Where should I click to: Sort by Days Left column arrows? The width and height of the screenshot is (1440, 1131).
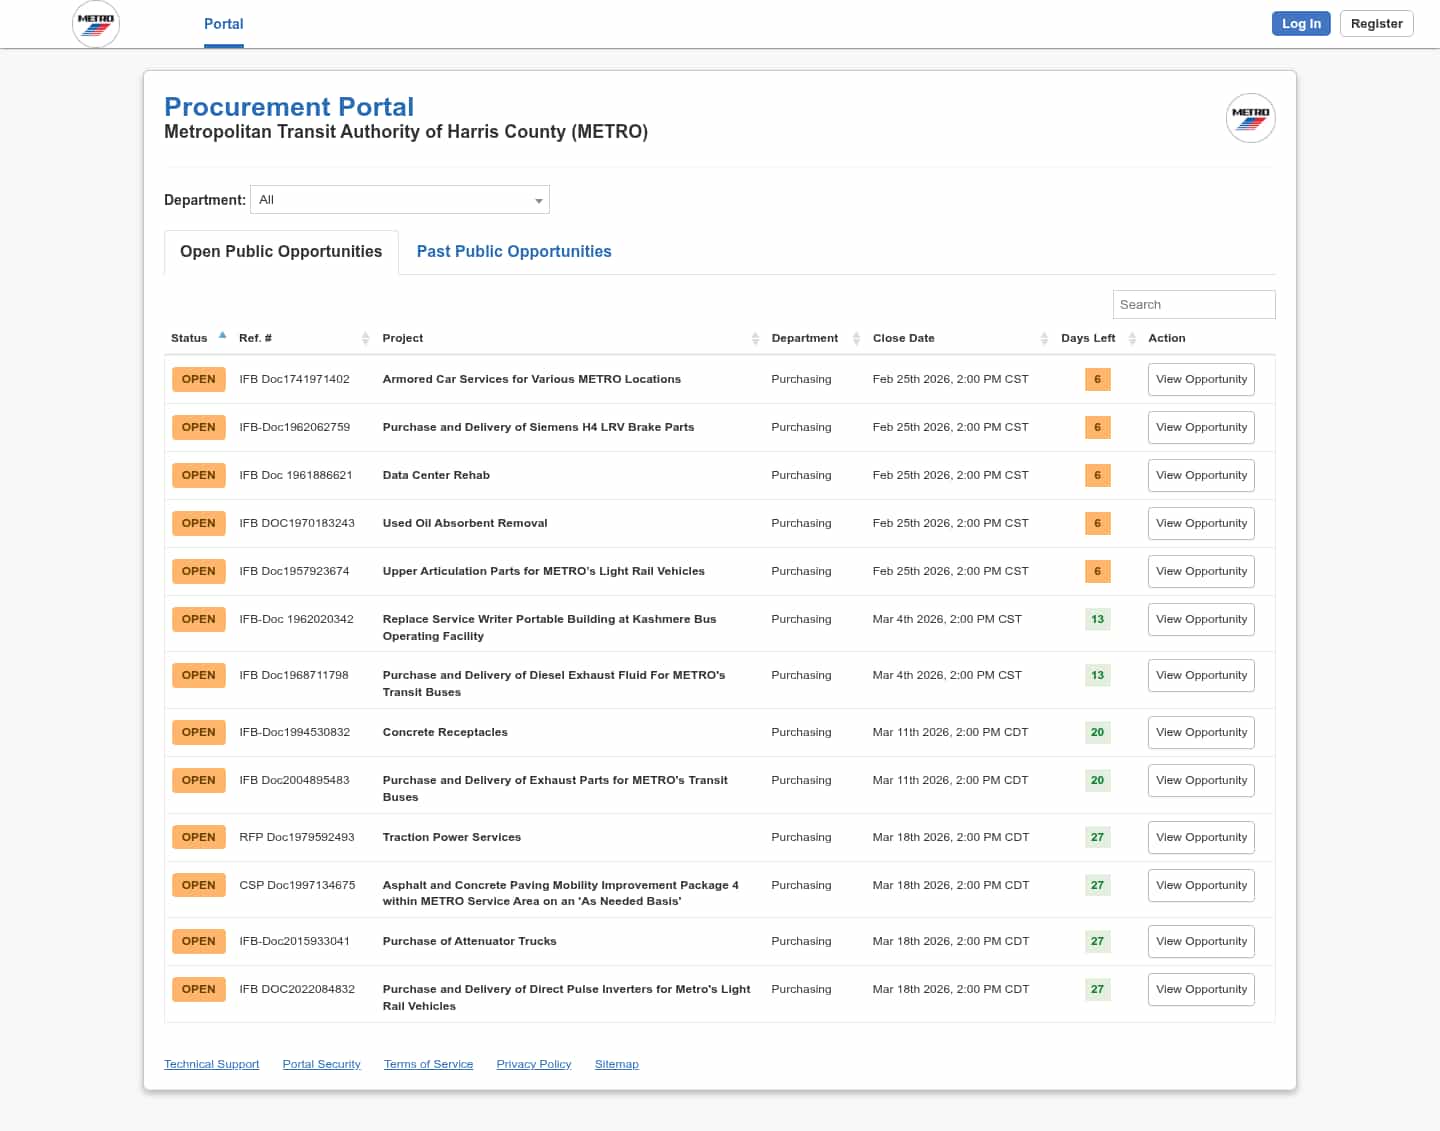(x=1132, y=339)
